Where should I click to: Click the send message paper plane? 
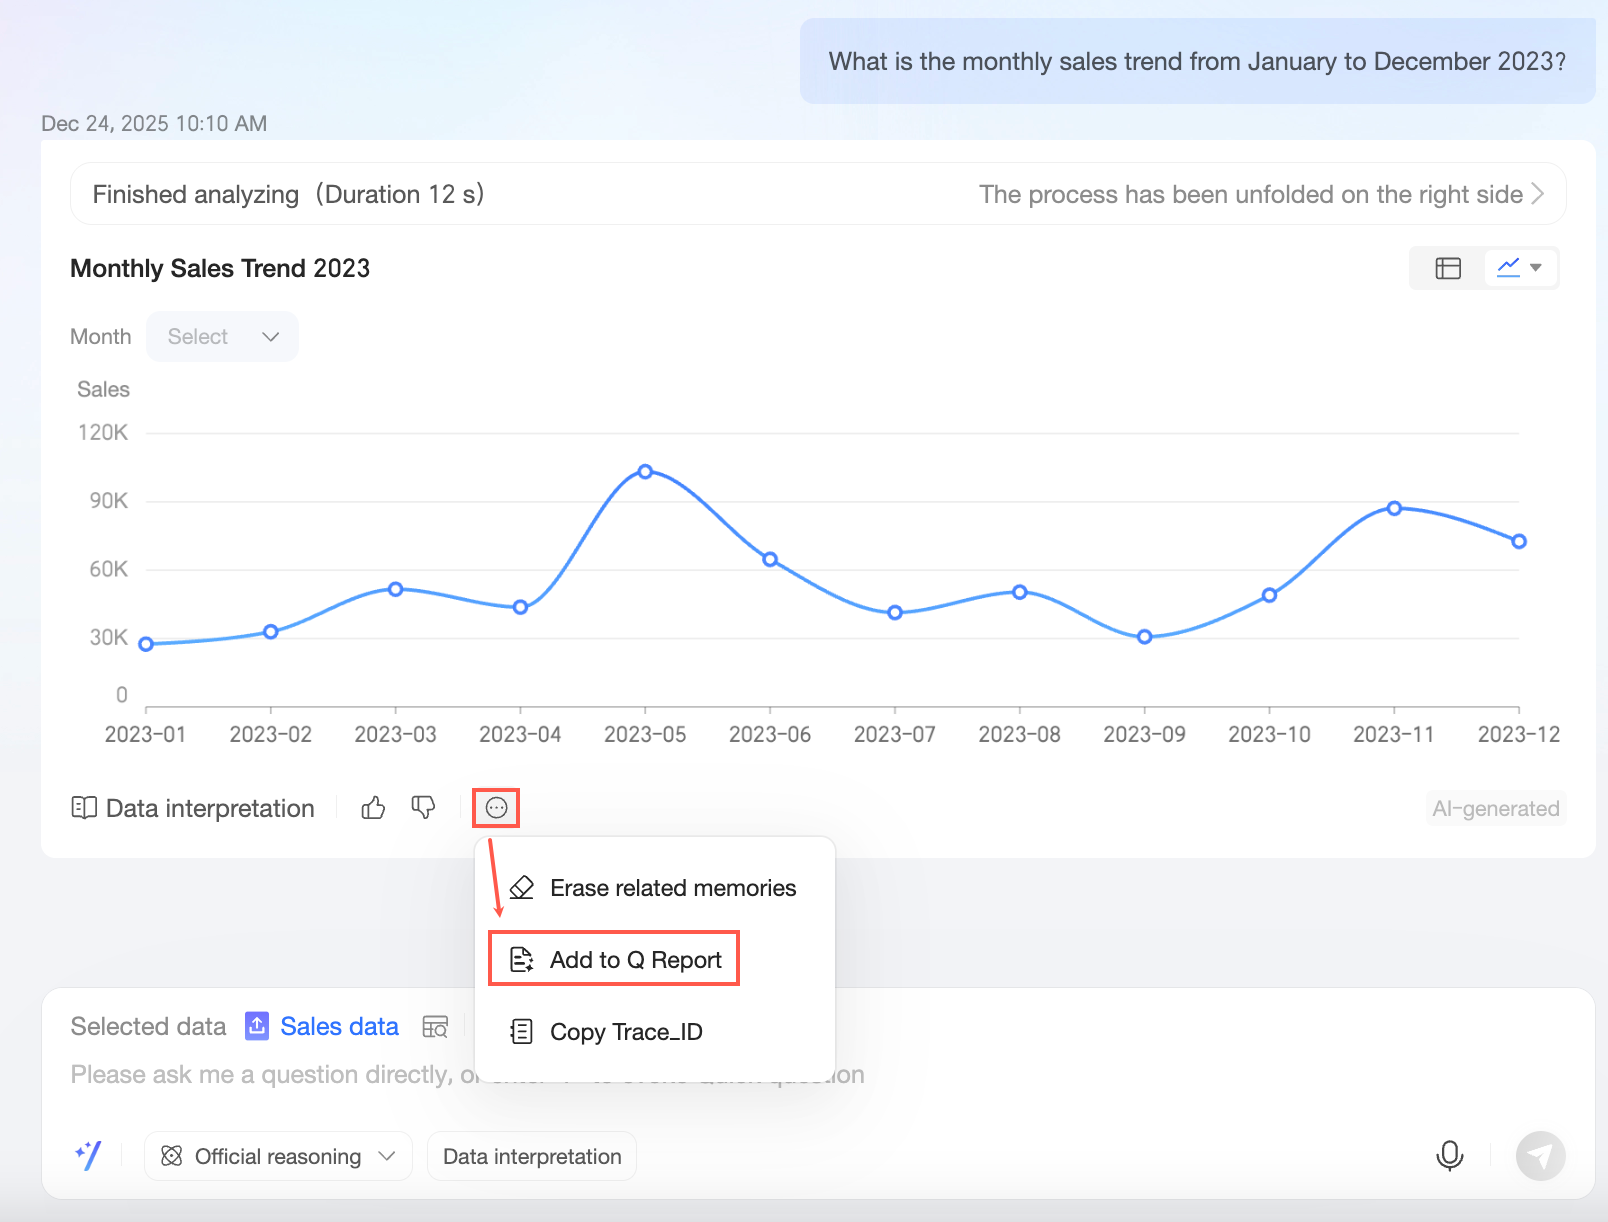point(1540,1156)
